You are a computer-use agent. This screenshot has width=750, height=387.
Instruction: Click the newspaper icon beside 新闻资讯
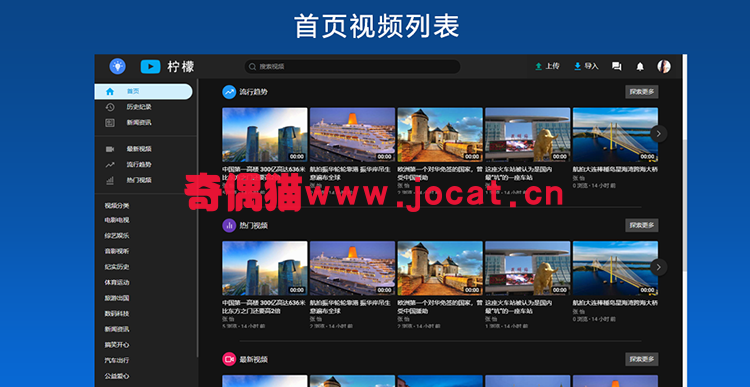[110, 123]
